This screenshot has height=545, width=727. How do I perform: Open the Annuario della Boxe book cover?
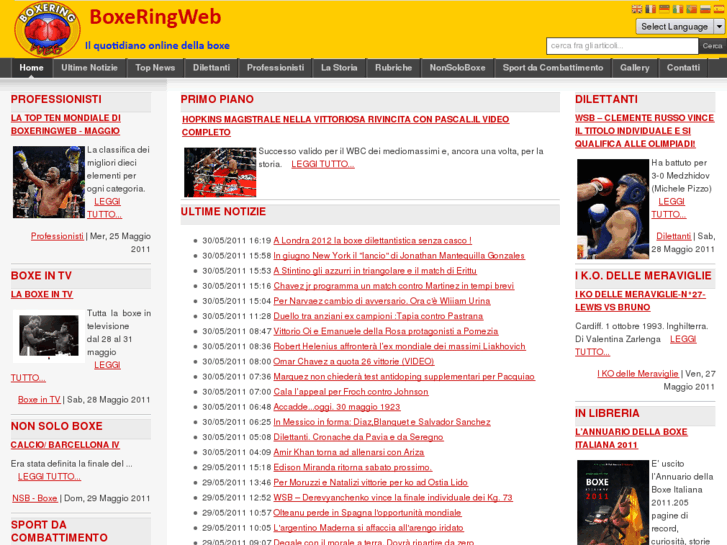click(x=612, y=503)
